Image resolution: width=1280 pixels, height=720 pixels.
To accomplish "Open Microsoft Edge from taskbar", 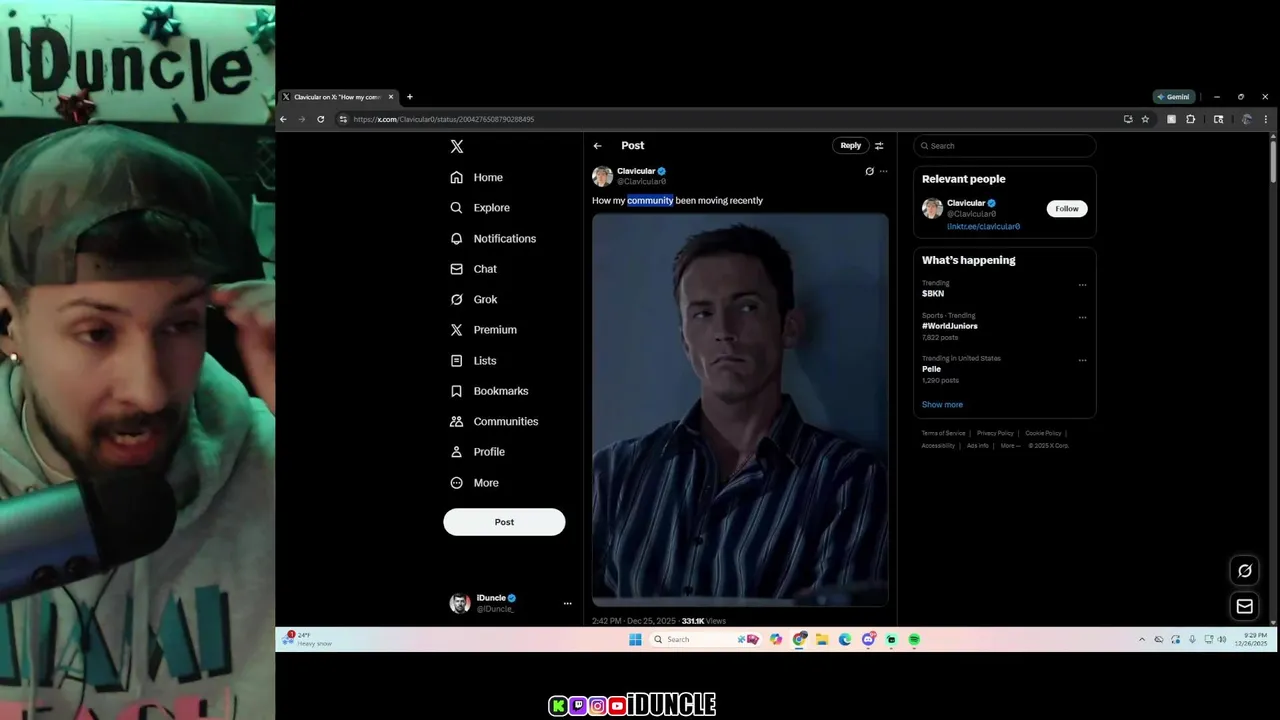I will point(845,640).
